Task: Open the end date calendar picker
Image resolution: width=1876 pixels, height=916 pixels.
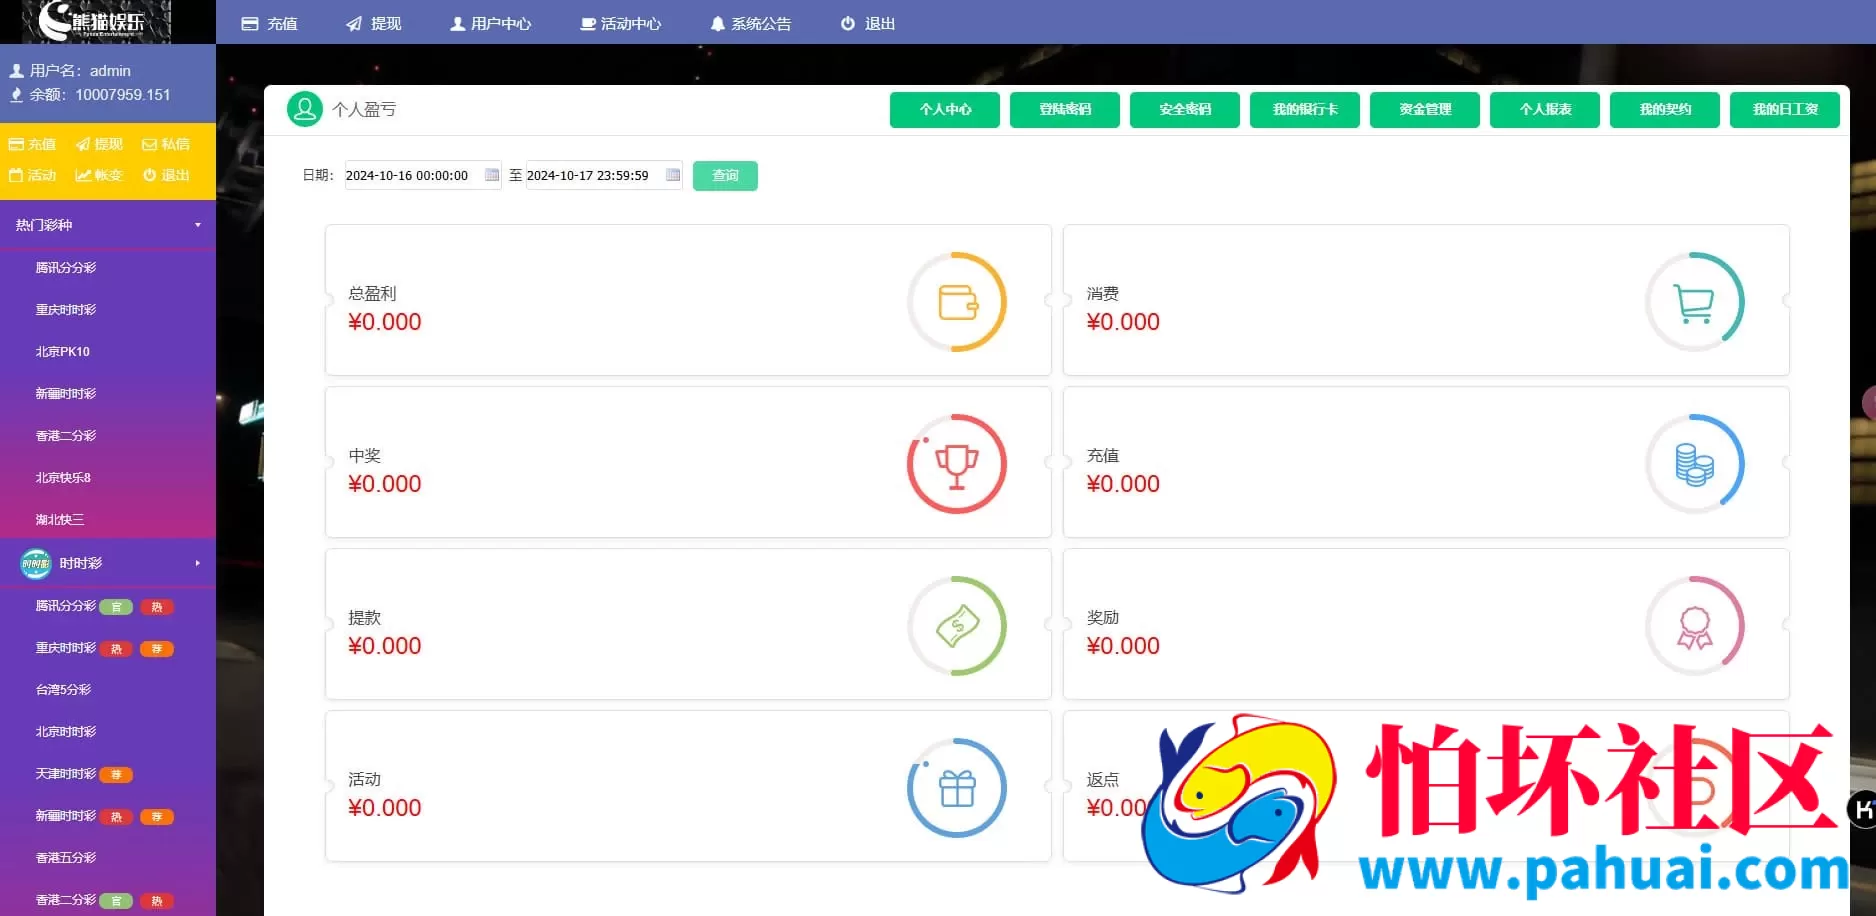Action: point(673,175)
